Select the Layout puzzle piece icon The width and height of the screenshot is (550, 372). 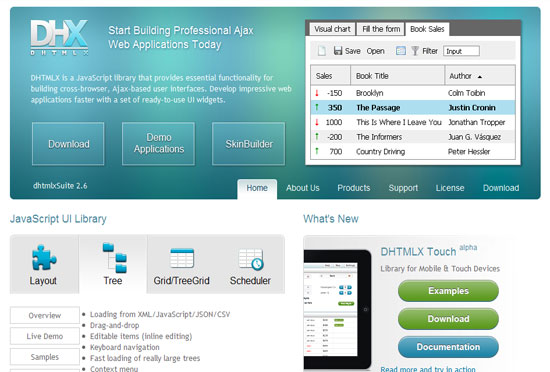coord(43,257)
